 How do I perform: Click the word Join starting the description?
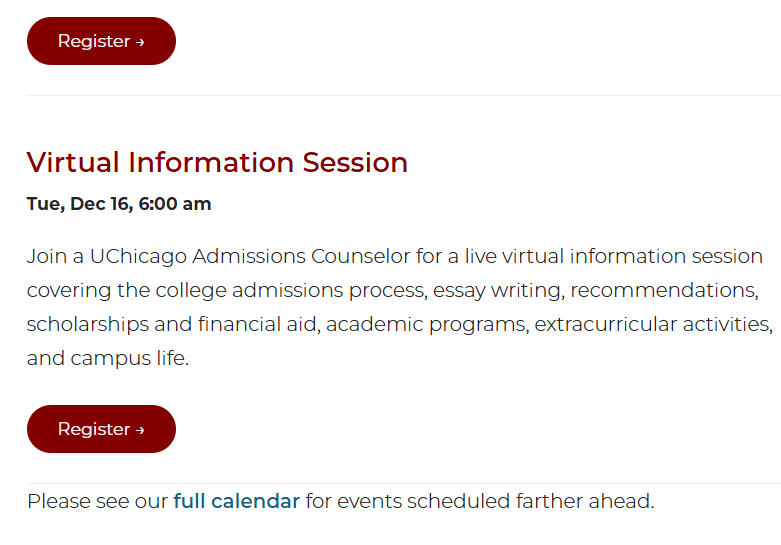[46, 256]
